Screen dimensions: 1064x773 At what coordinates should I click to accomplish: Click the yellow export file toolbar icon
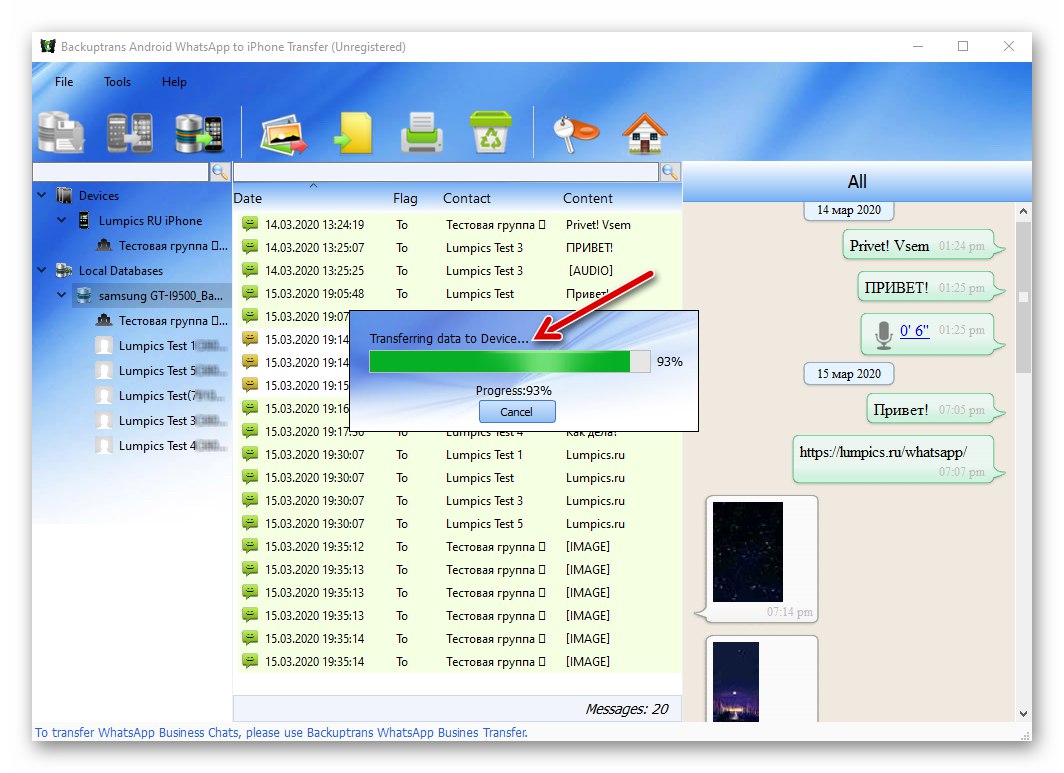[354, 132]
